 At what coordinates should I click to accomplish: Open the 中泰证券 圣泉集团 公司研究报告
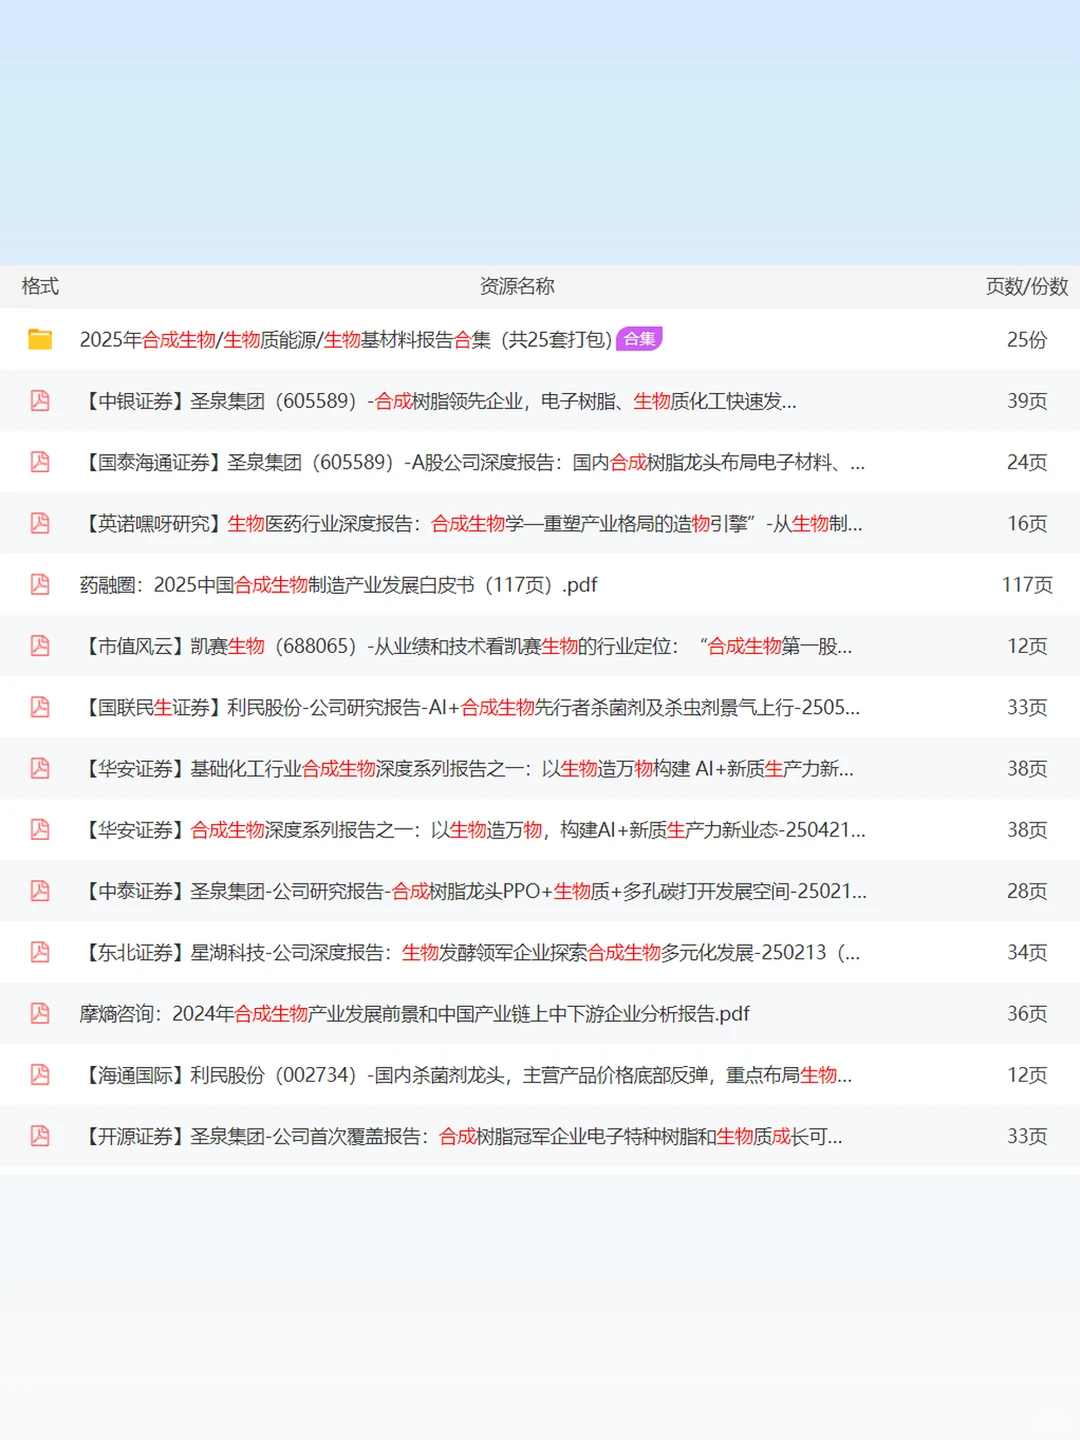click(x=473, y=890)
